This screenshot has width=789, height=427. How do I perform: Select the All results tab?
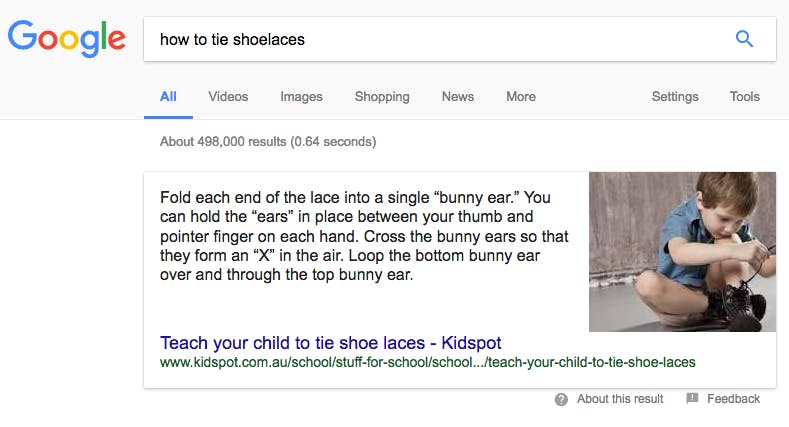pyautogui.click(x=168, y=97)
